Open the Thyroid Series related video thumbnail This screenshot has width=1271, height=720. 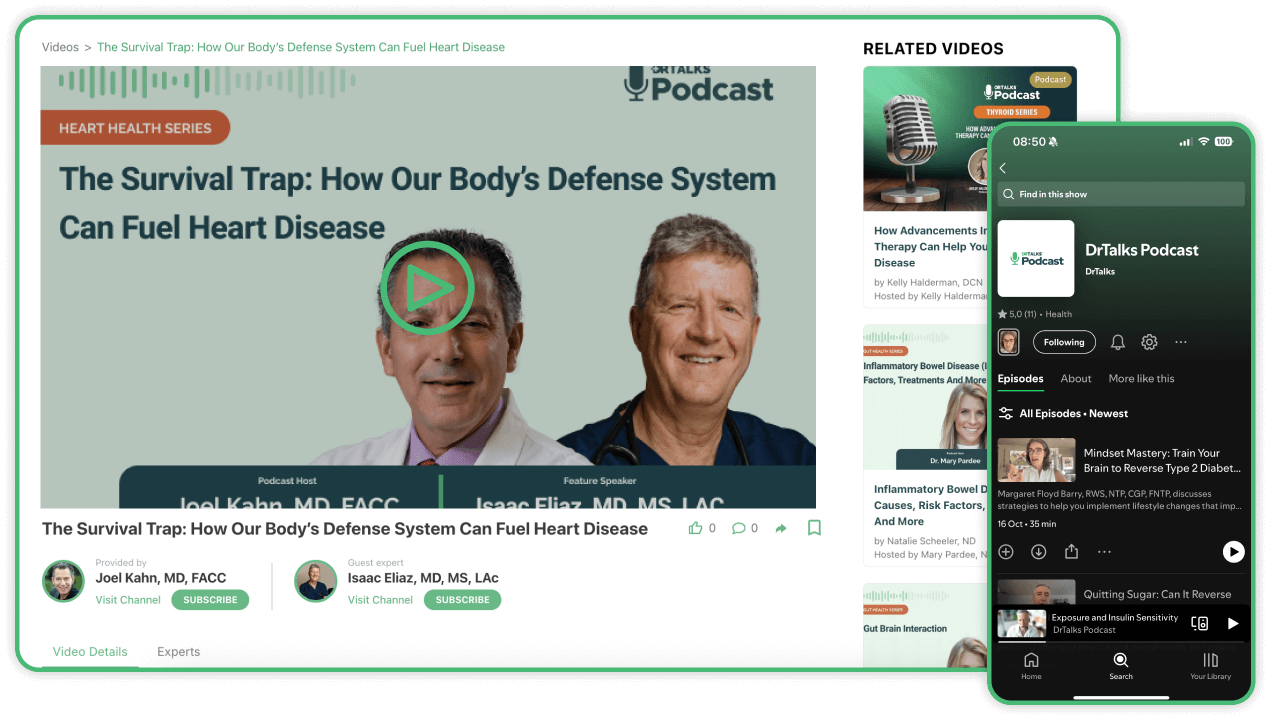pyautogui.click(x=925, y=139)
